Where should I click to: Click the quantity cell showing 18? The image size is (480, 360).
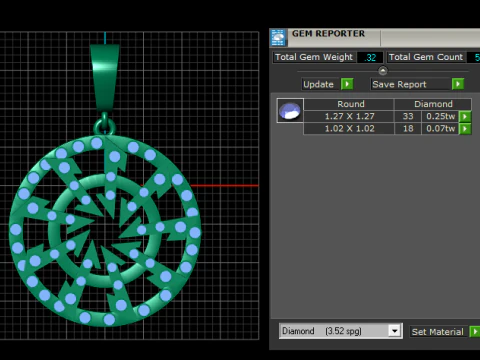pyautogui.click(x=408, y=129)
